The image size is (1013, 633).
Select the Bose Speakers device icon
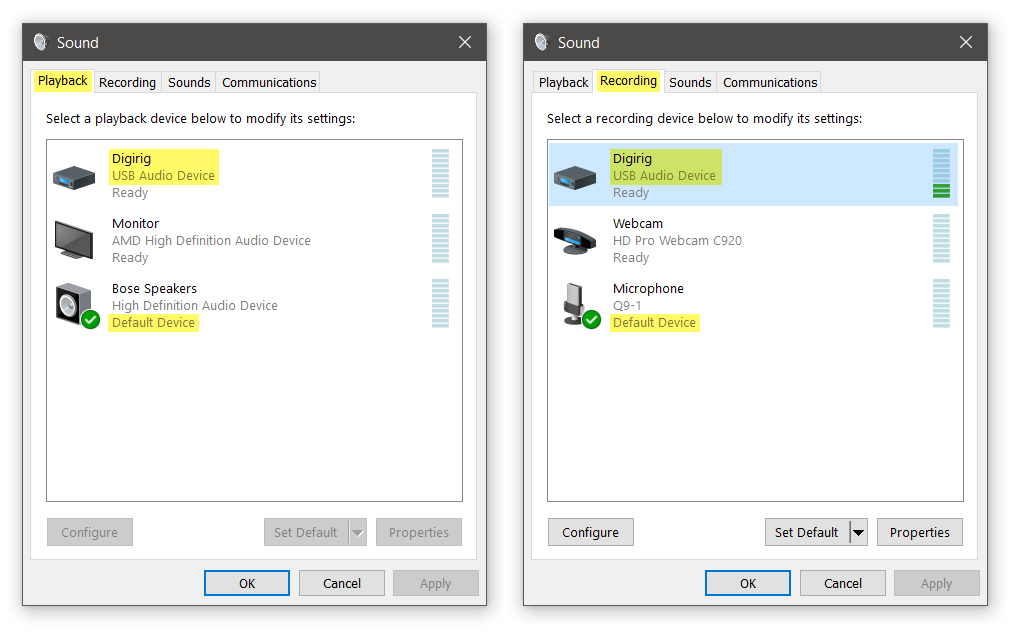(77, 305)
